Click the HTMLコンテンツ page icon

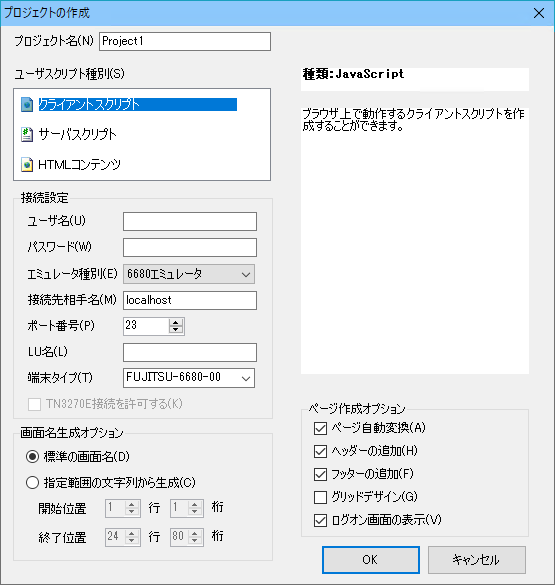(x=27, y=164)
